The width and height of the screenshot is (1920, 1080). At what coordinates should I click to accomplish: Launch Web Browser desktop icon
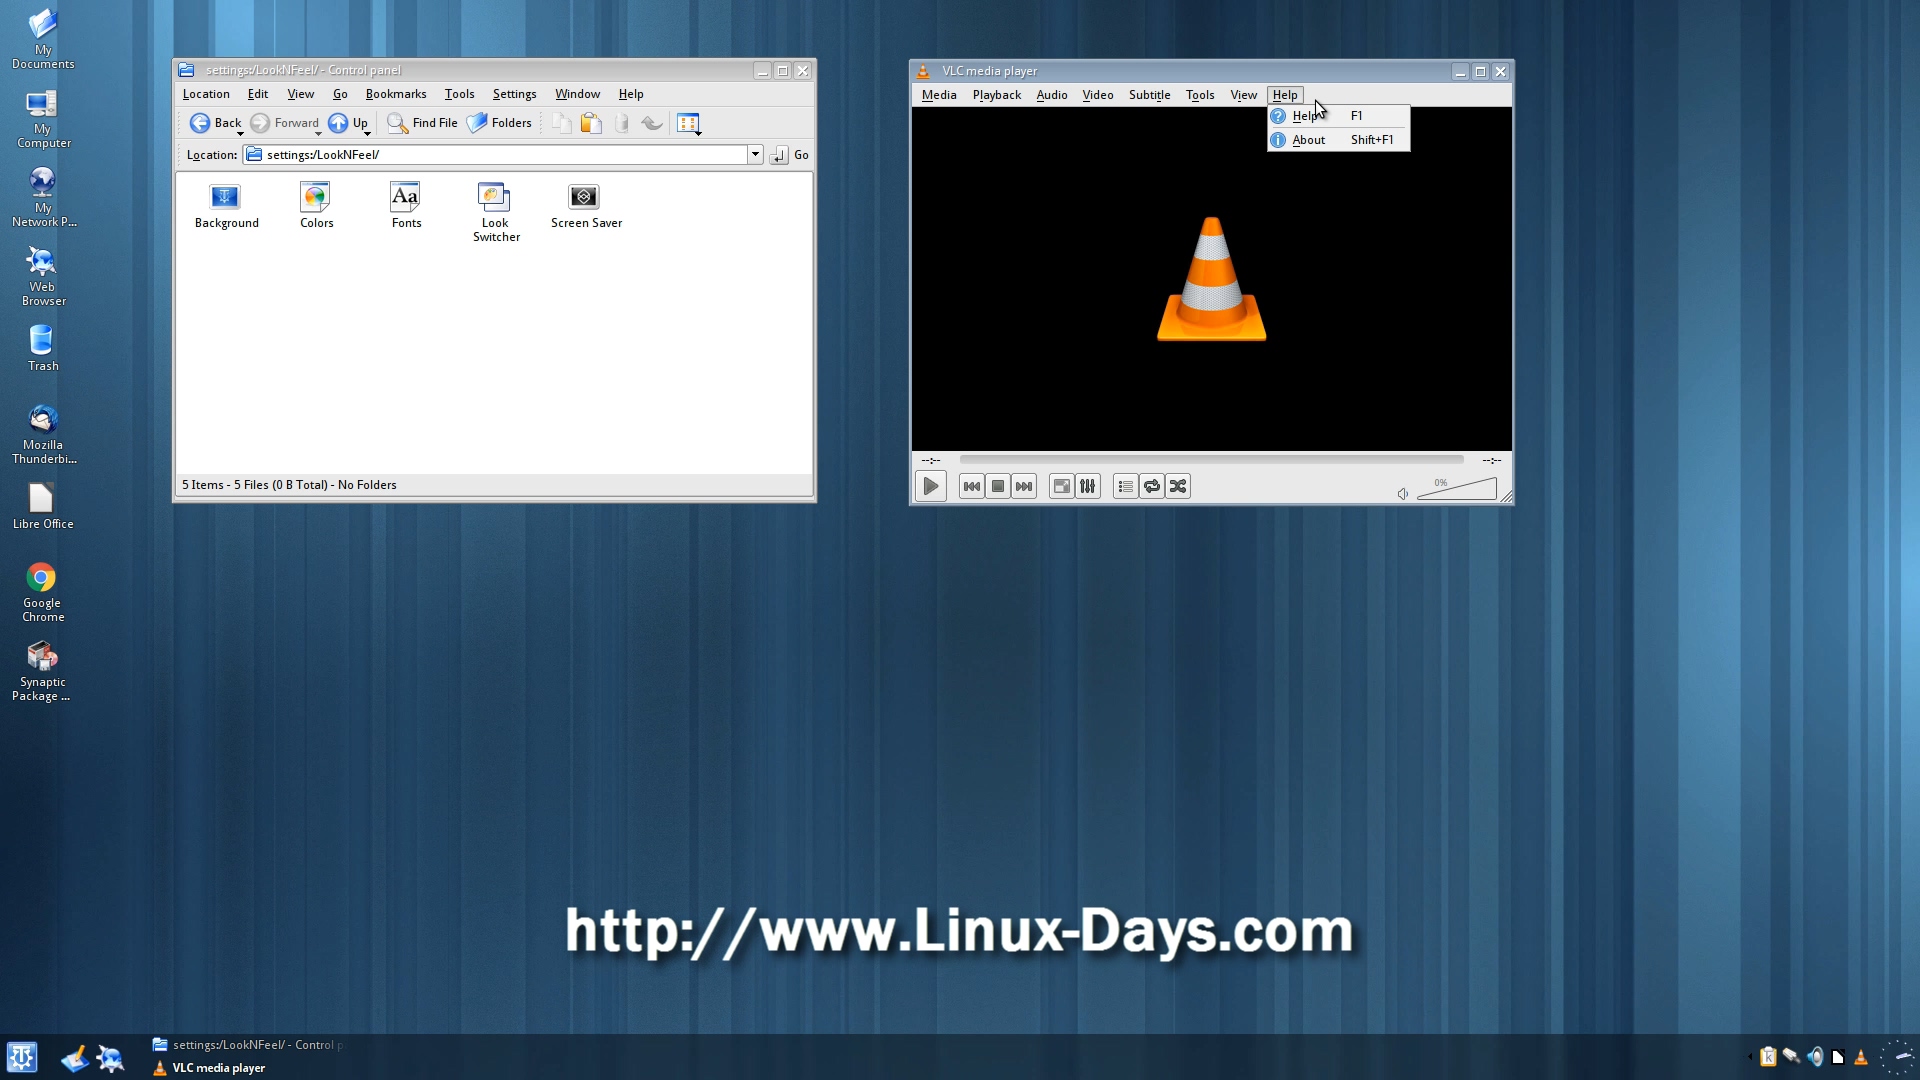[42, 277]
